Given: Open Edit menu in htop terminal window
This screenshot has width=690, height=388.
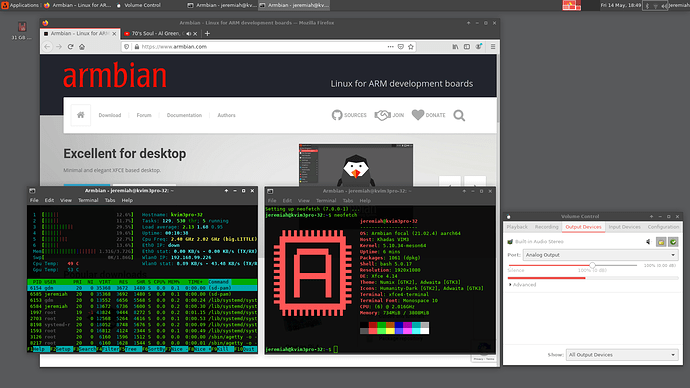Looking at the screenshot, I should coord(49,200).
